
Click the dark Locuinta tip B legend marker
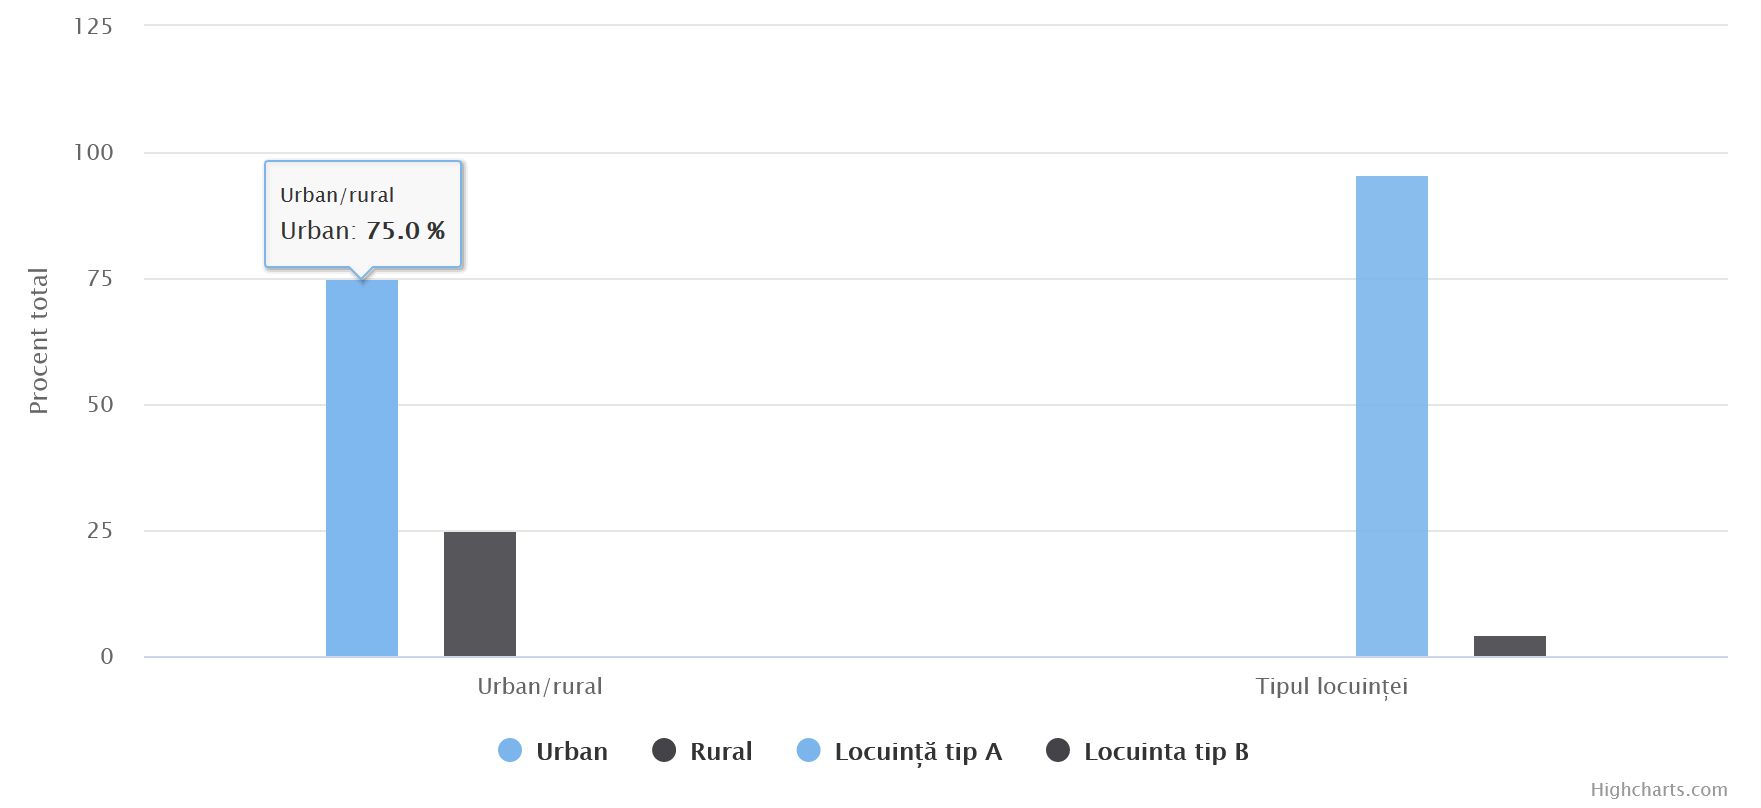click(1058, 750)
